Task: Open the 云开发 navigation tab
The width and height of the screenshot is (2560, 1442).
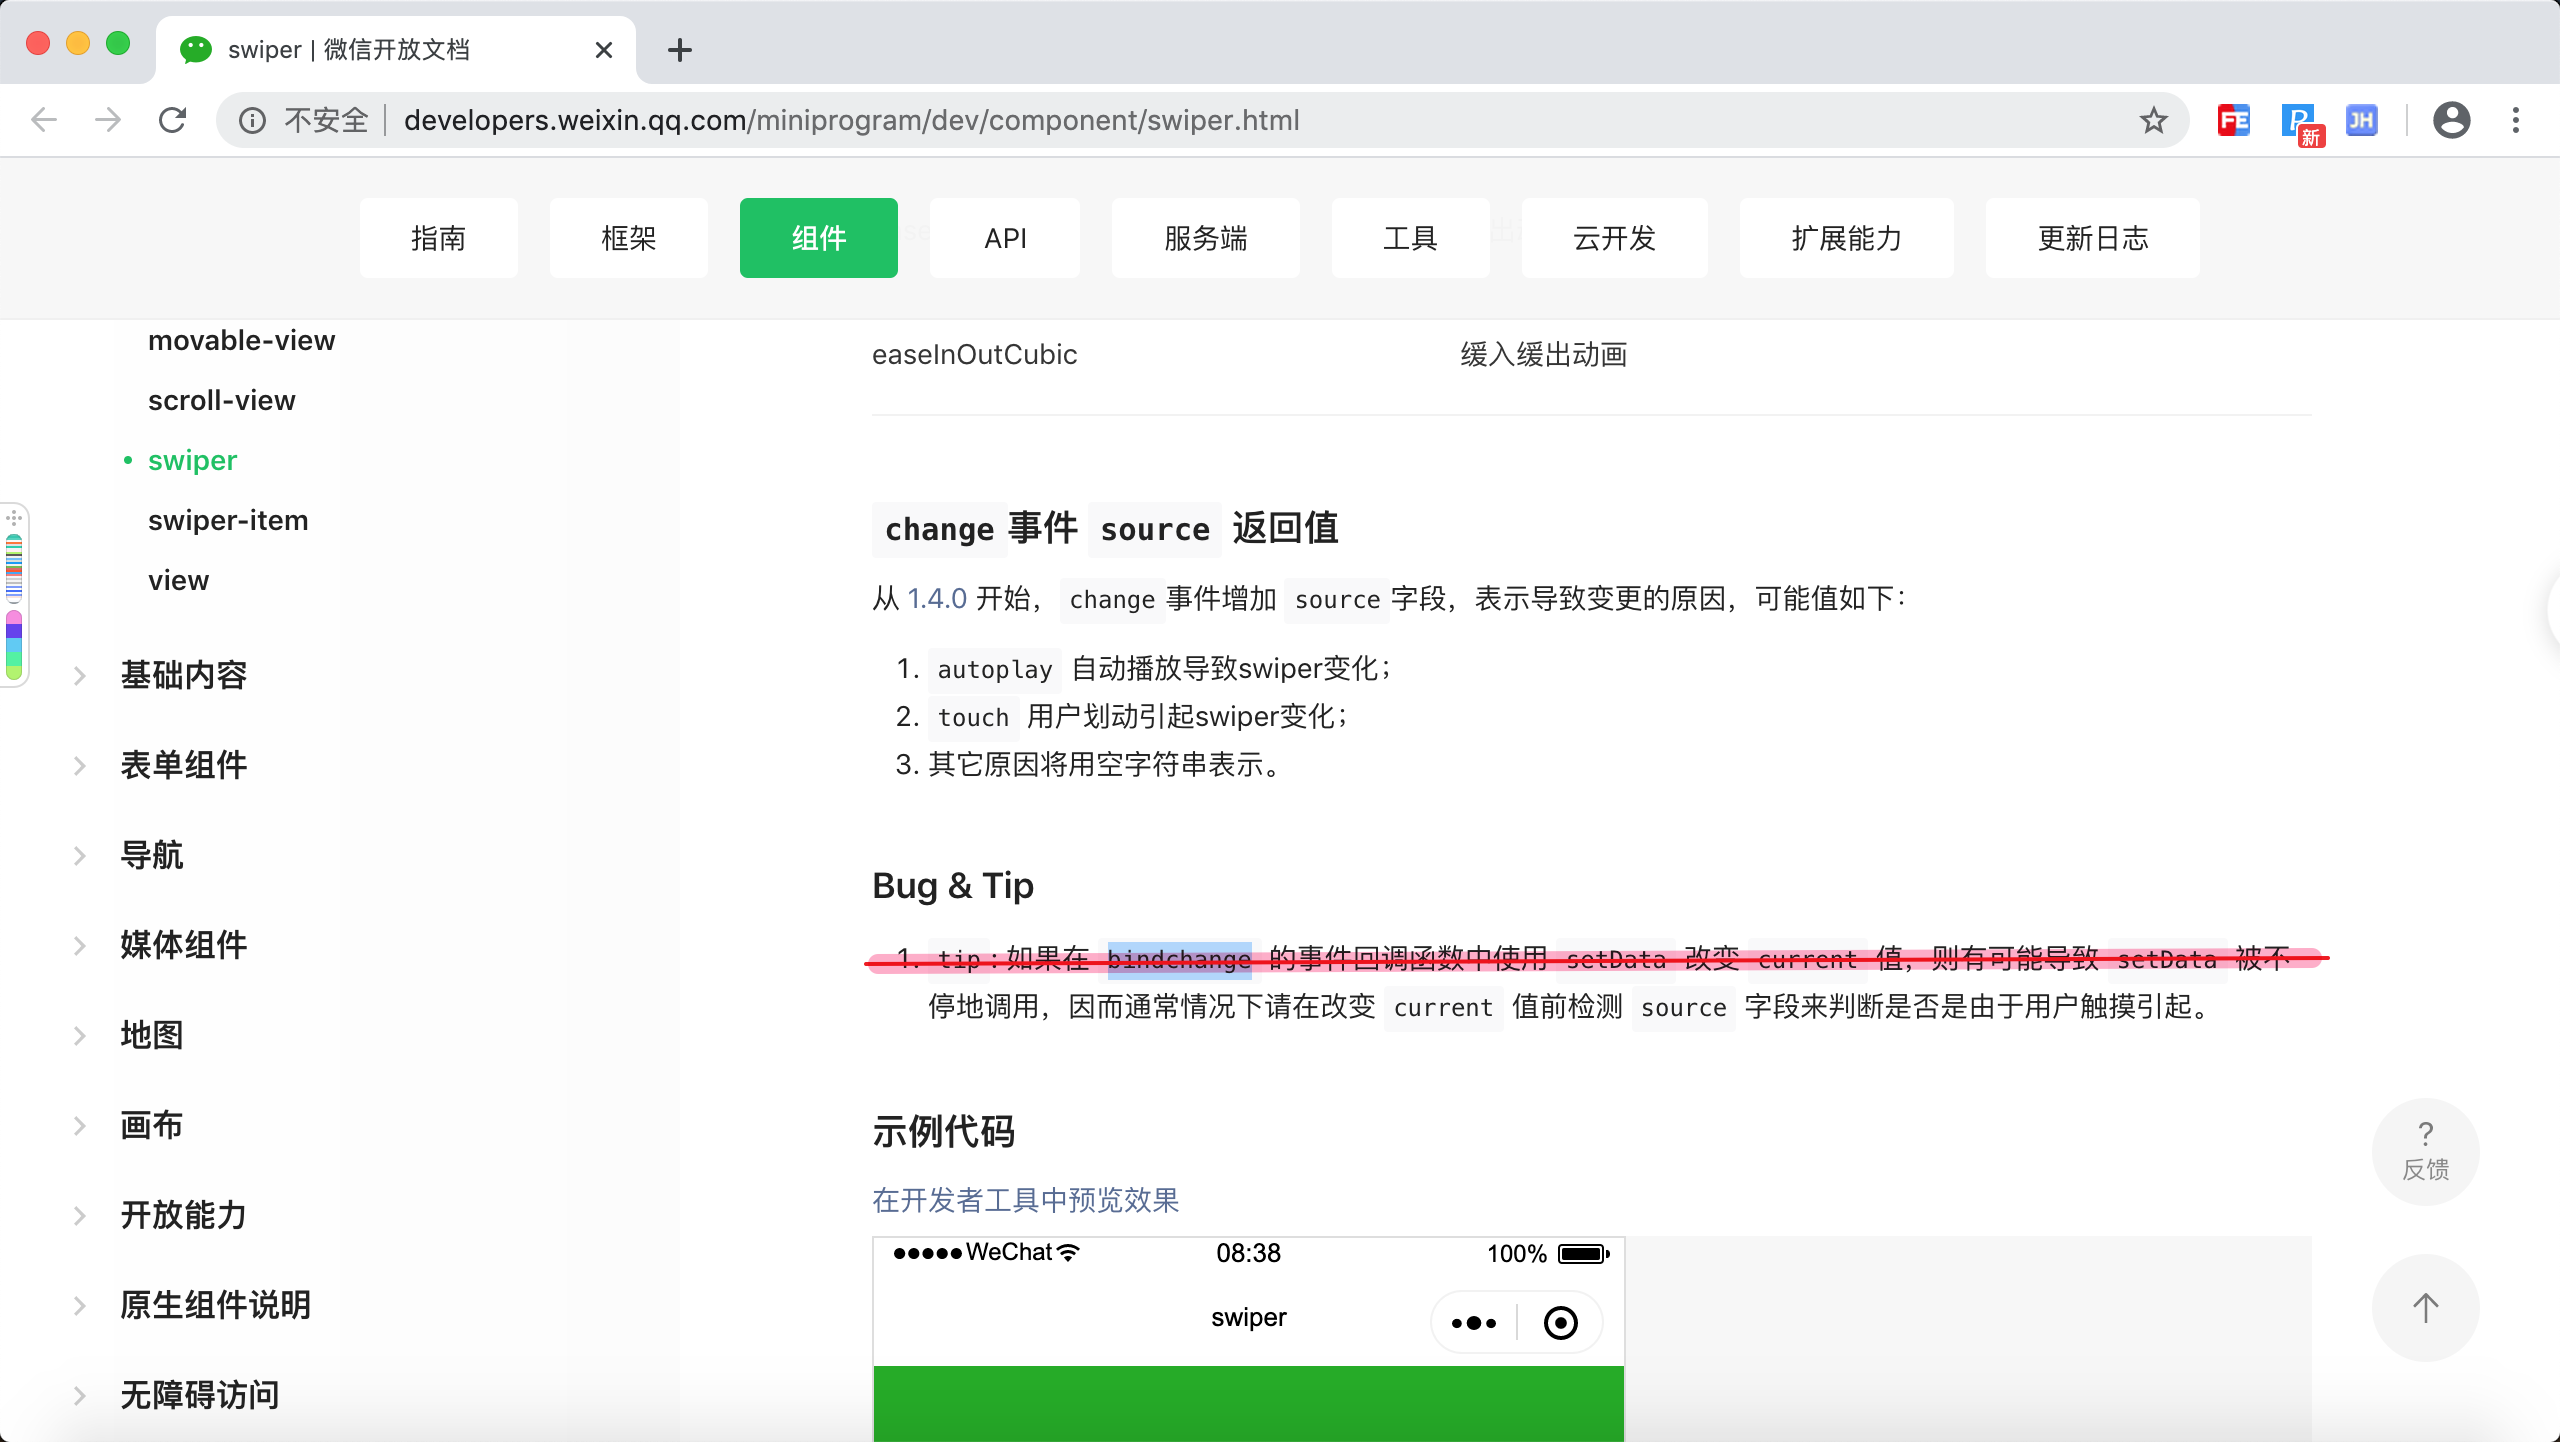Action: 1614,238
